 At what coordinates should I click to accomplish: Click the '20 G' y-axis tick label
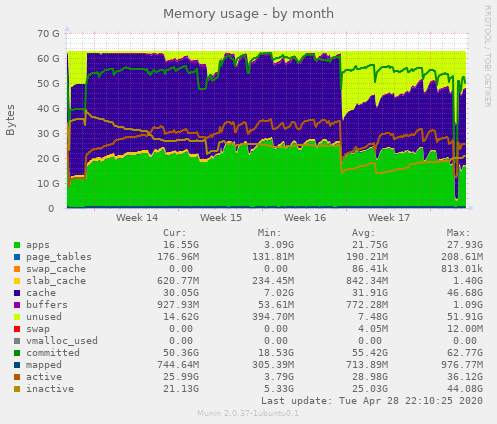tap(48, 159)
